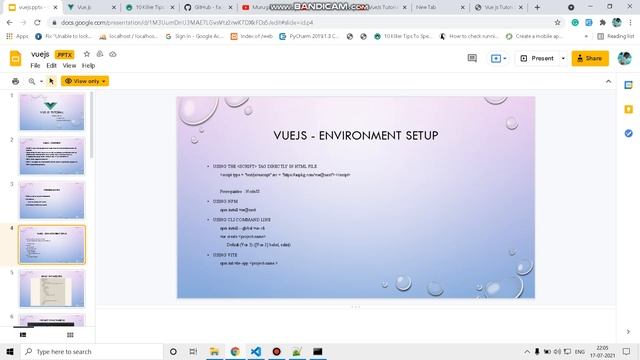Viewport: 640px width, 360px height.
Task: Open the View only mode dropdown
Action: coord(85,81)
